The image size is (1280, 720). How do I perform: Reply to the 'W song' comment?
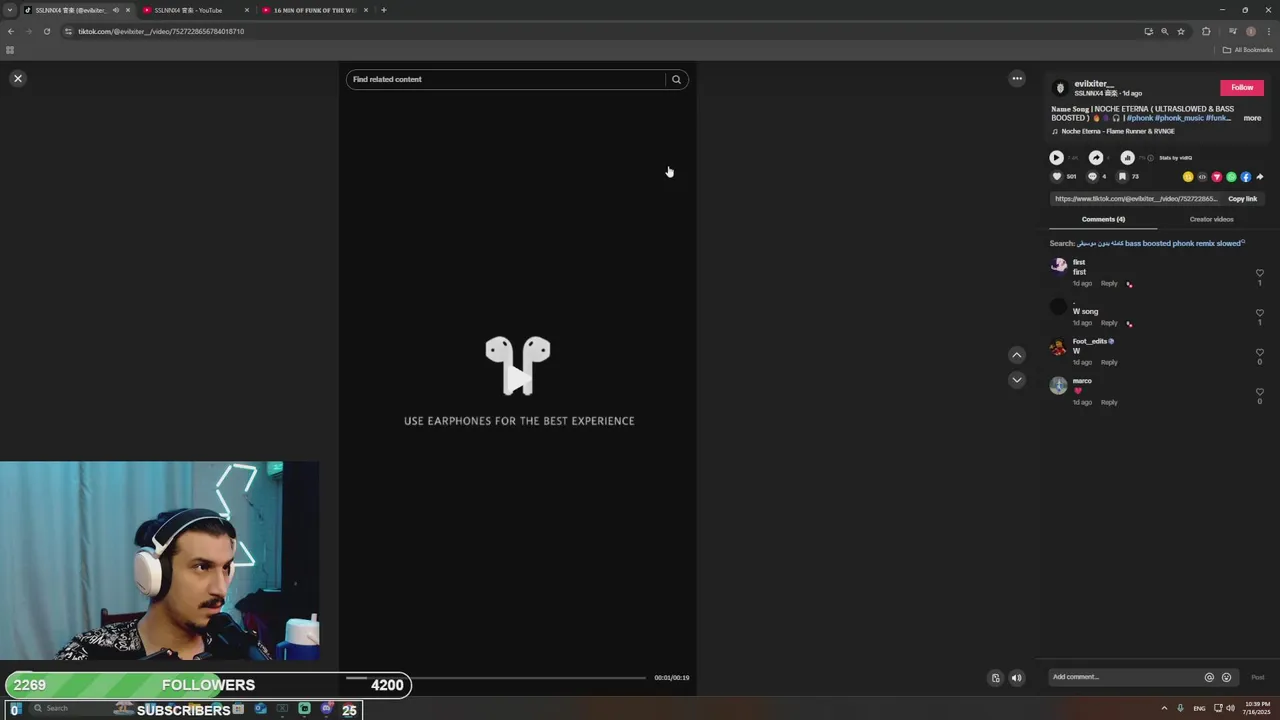click(1109, 323)
